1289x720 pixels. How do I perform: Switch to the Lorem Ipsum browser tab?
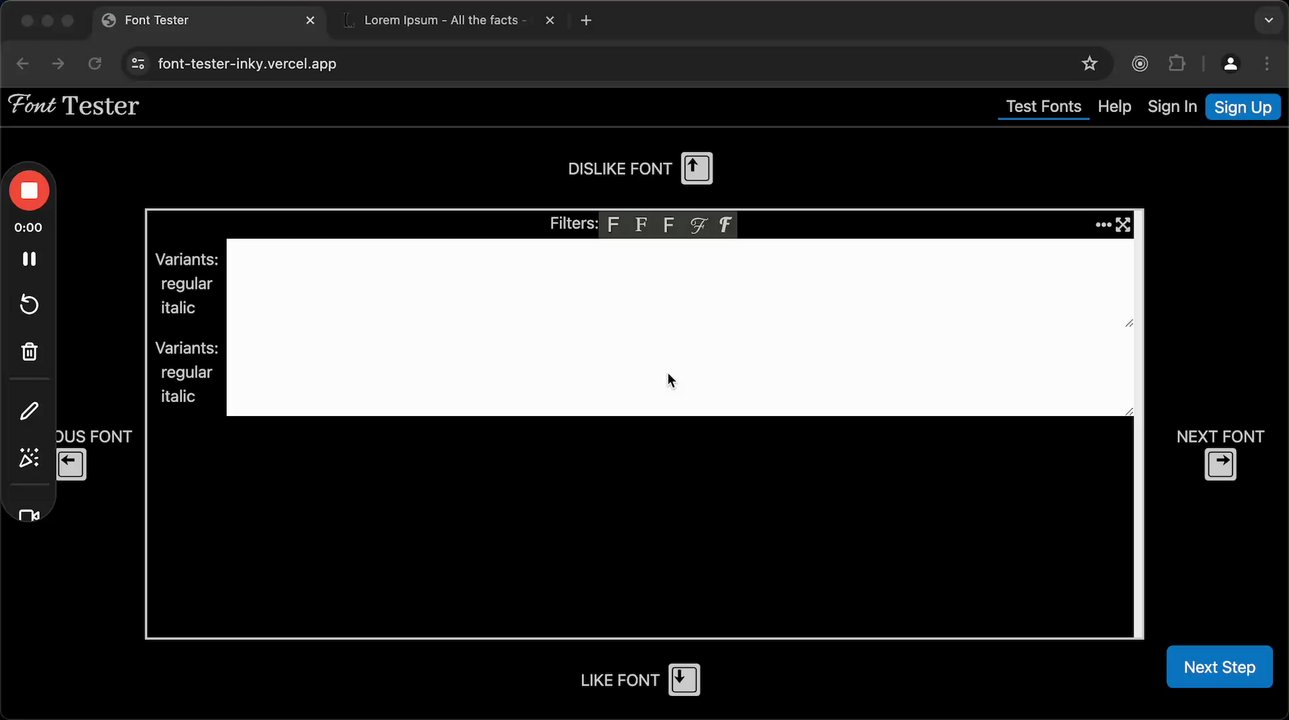(445, 20)
